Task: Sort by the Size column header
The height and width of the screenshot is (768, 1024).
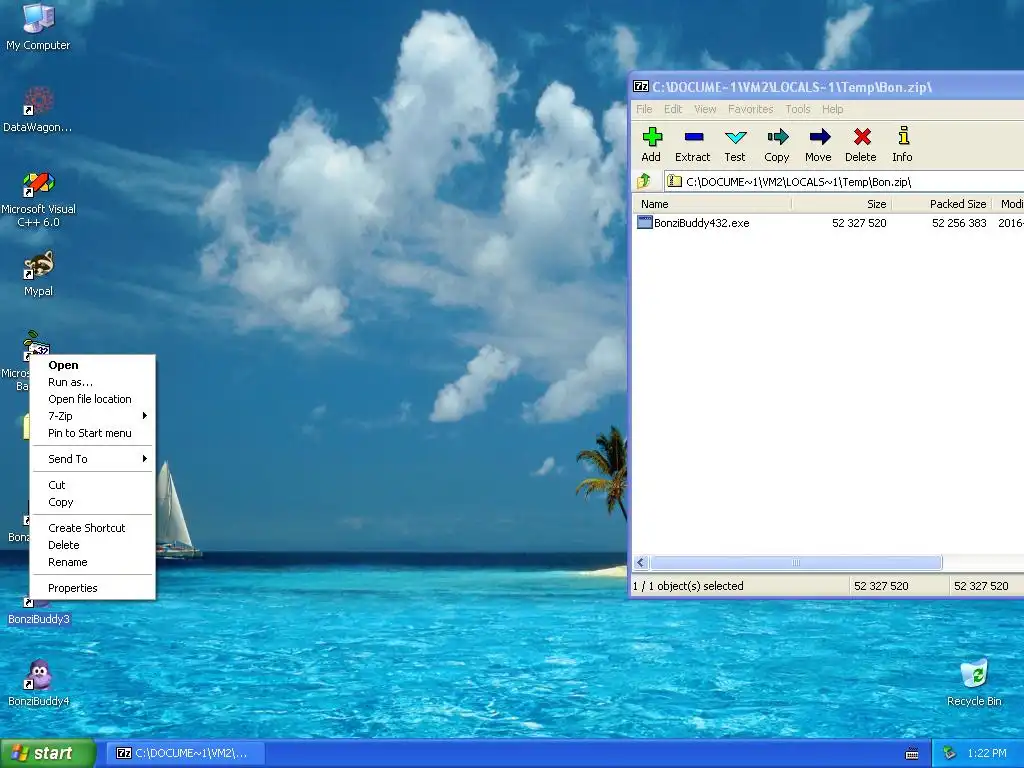Action: pyautogui.click(x=842, y=204)
